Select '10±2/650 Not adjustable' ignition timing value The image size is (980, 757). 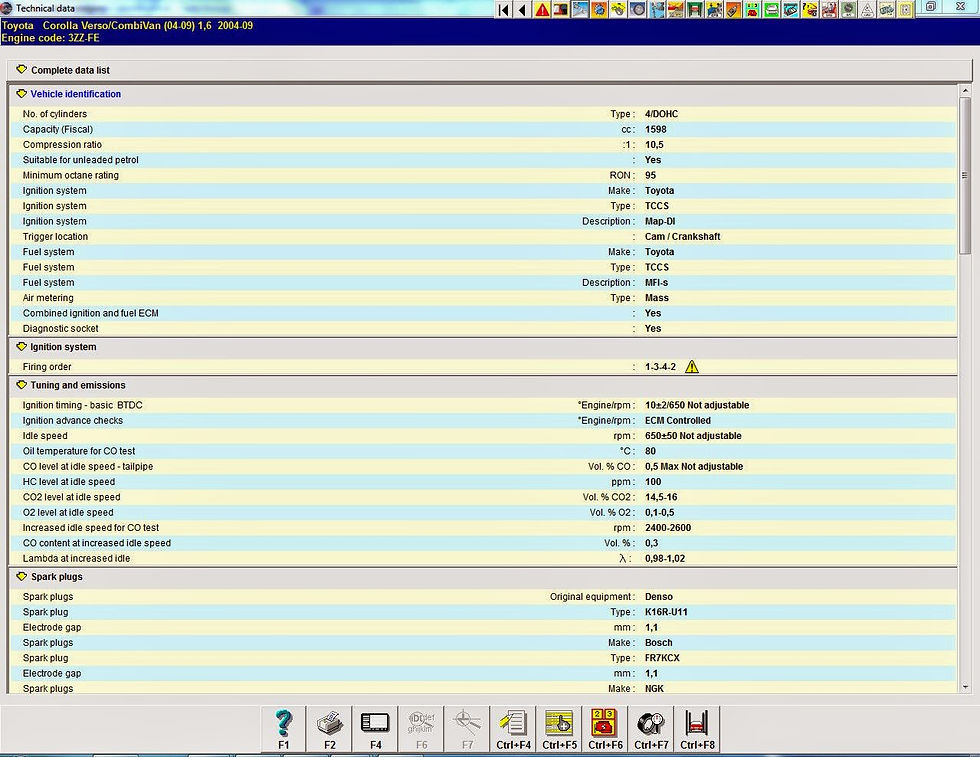(697, 405)
